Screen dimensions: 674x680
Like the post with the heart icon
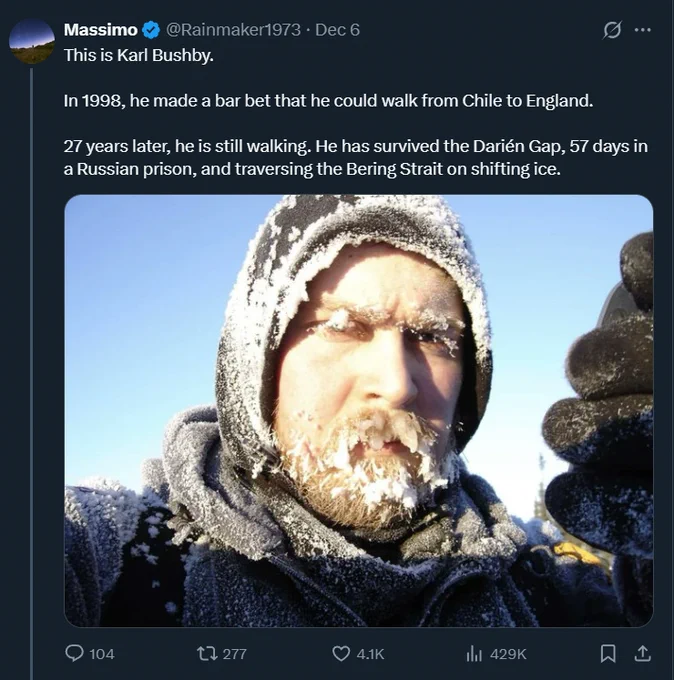coord(341,653)
